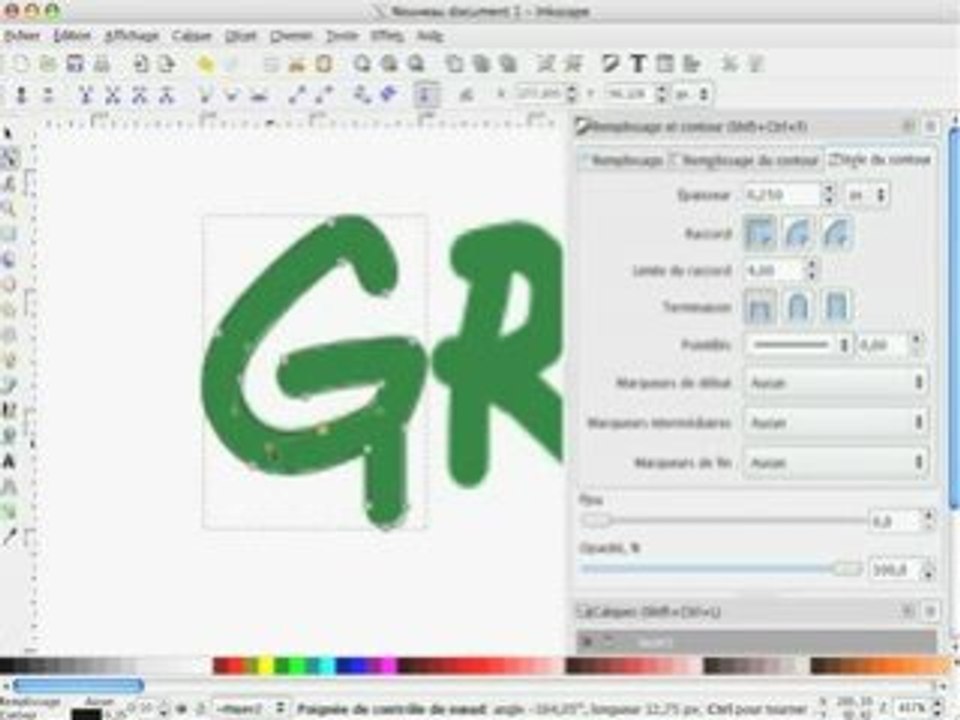Image resolution: width=960 pixels, height=720 pixels.
Task: Click the Limite du raccord stepper arrows
Action: pos(812,270)
